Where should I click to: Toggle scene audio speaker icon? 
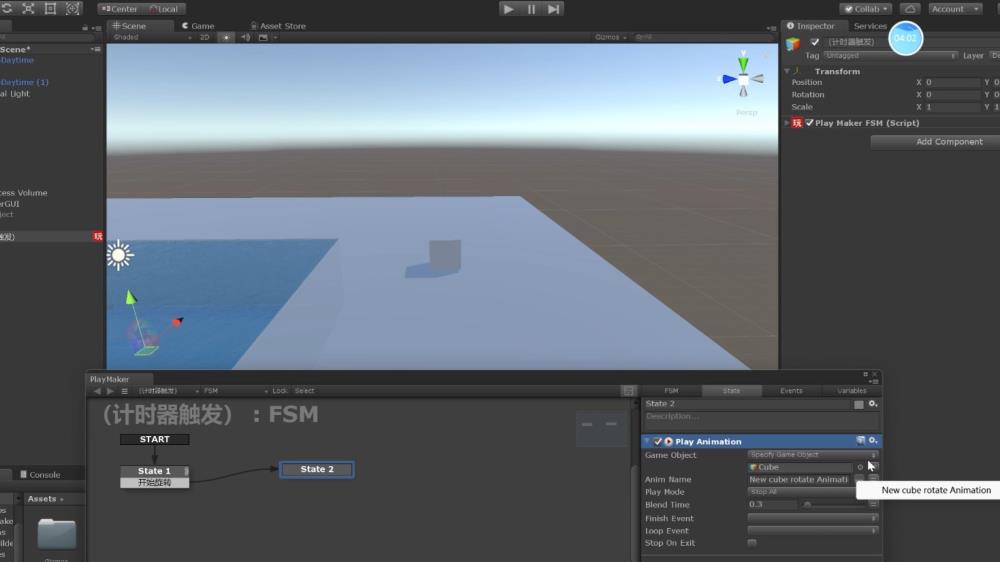(246, 37)
